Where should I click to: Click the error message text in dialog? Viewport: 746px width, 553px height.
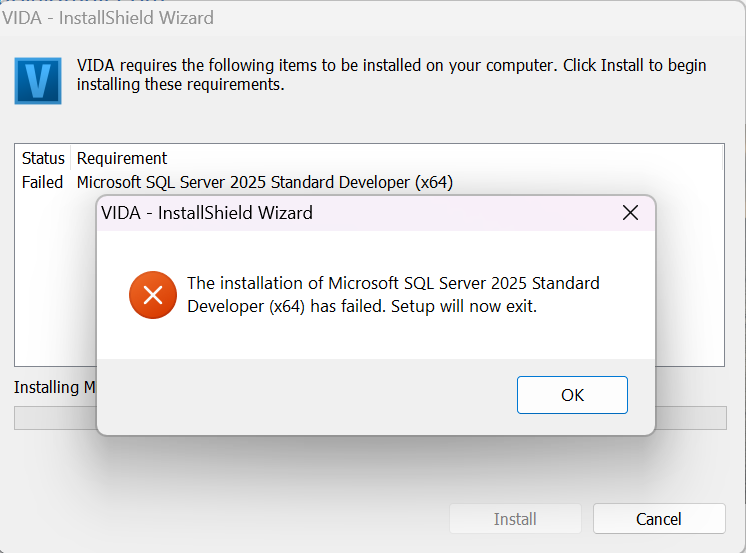[x=393, y=295]
